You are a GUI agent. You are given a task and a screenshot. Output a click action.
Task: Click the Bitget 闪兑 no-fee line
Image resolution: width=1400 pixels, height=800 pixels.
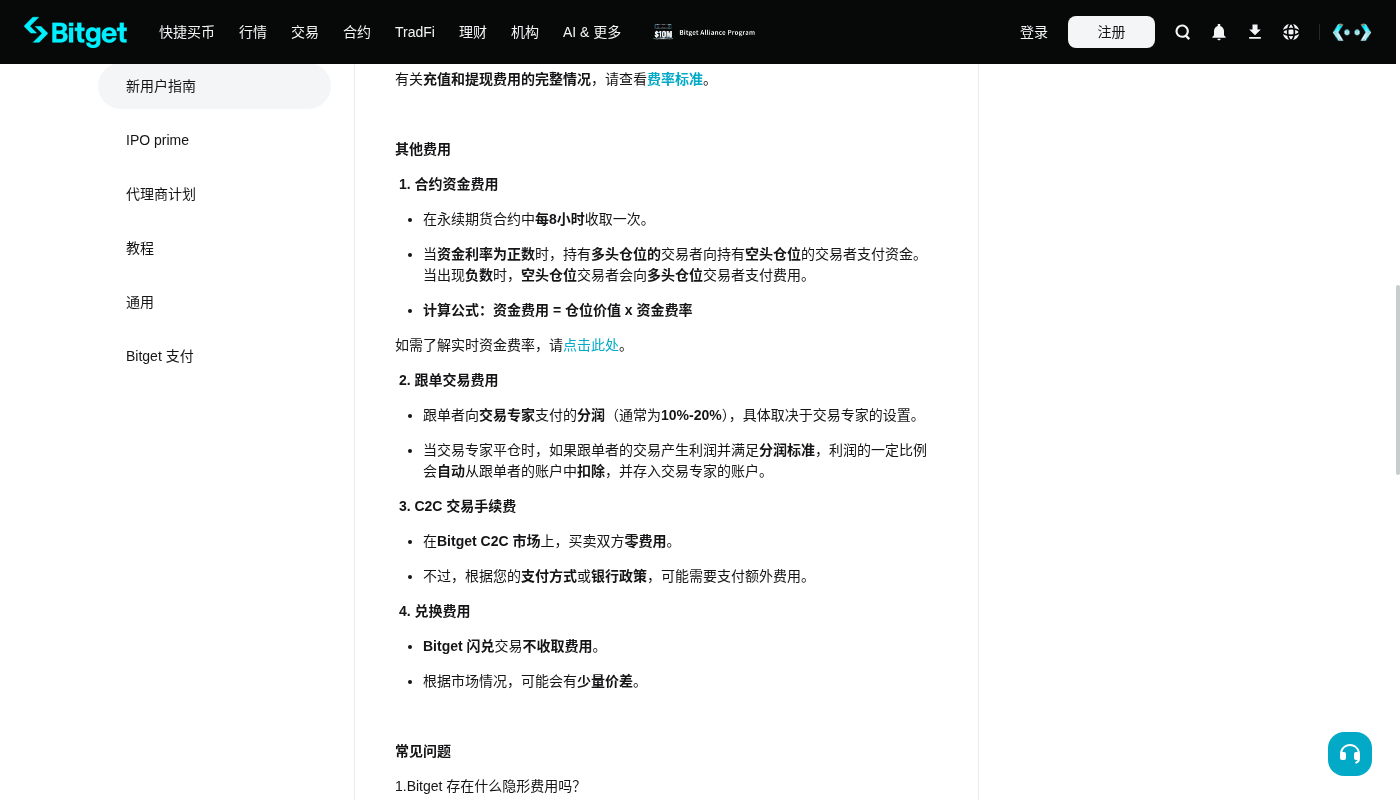click(514, 646)
